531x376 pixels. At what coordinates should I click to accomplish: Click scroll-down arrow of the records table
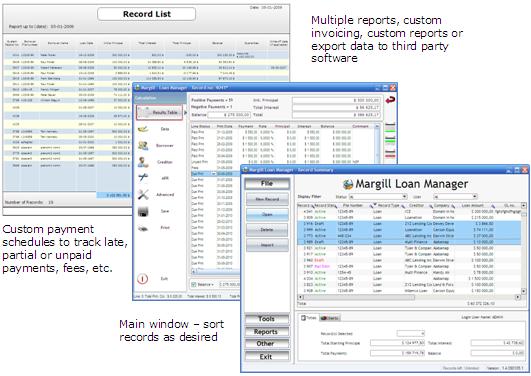point(524,291)
